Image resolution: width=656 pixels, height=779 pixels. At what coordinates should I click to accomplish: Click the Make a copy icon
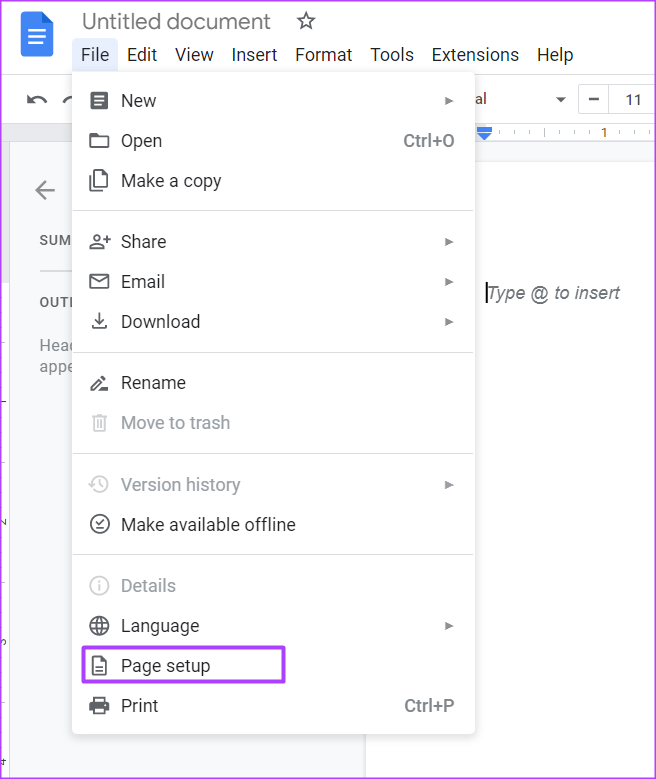pyautogui.click(x=98, y=180)
